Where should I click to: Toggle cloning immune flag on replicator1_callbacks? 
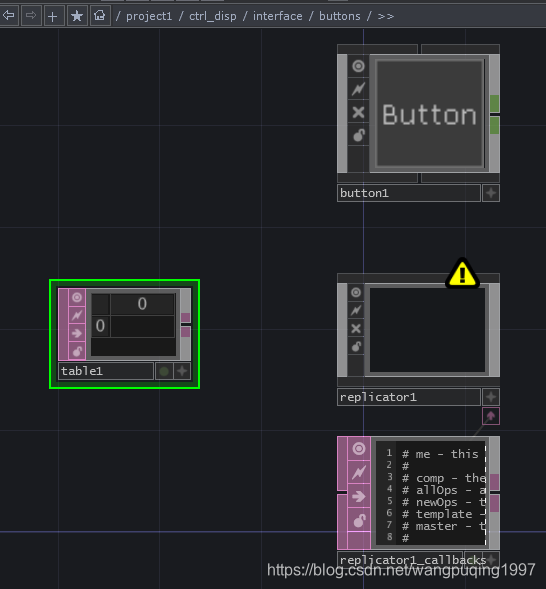click(359, 472)
